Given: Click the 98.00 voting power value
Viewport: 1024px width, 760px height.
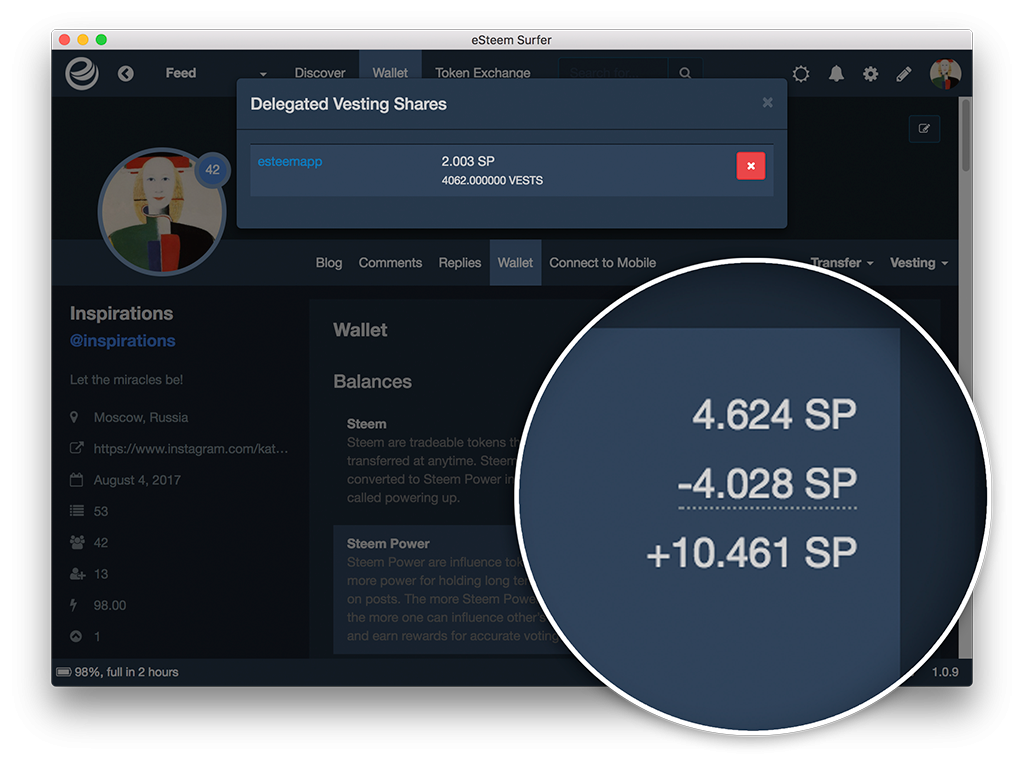Looking at the screenshot, I should (110, 605).
